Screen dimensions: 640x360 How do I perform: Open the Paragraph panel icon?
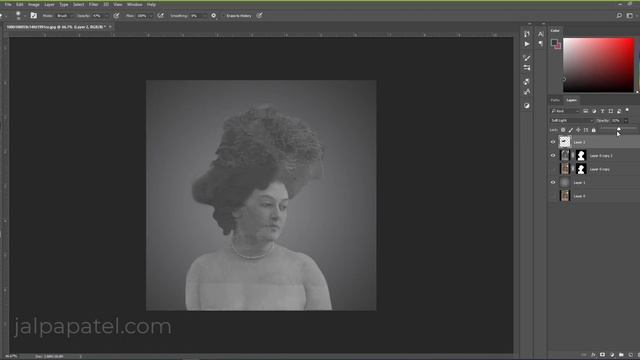pos(541,44)
